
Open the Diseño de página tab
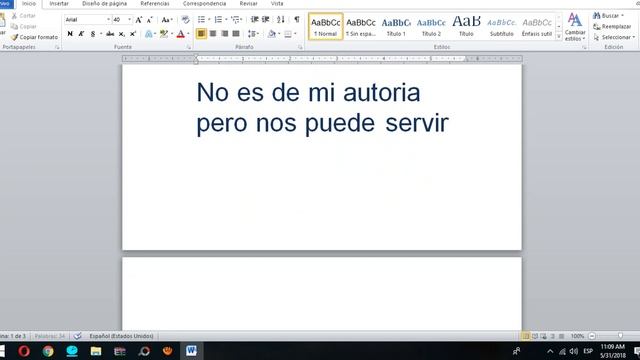(104, 3)
